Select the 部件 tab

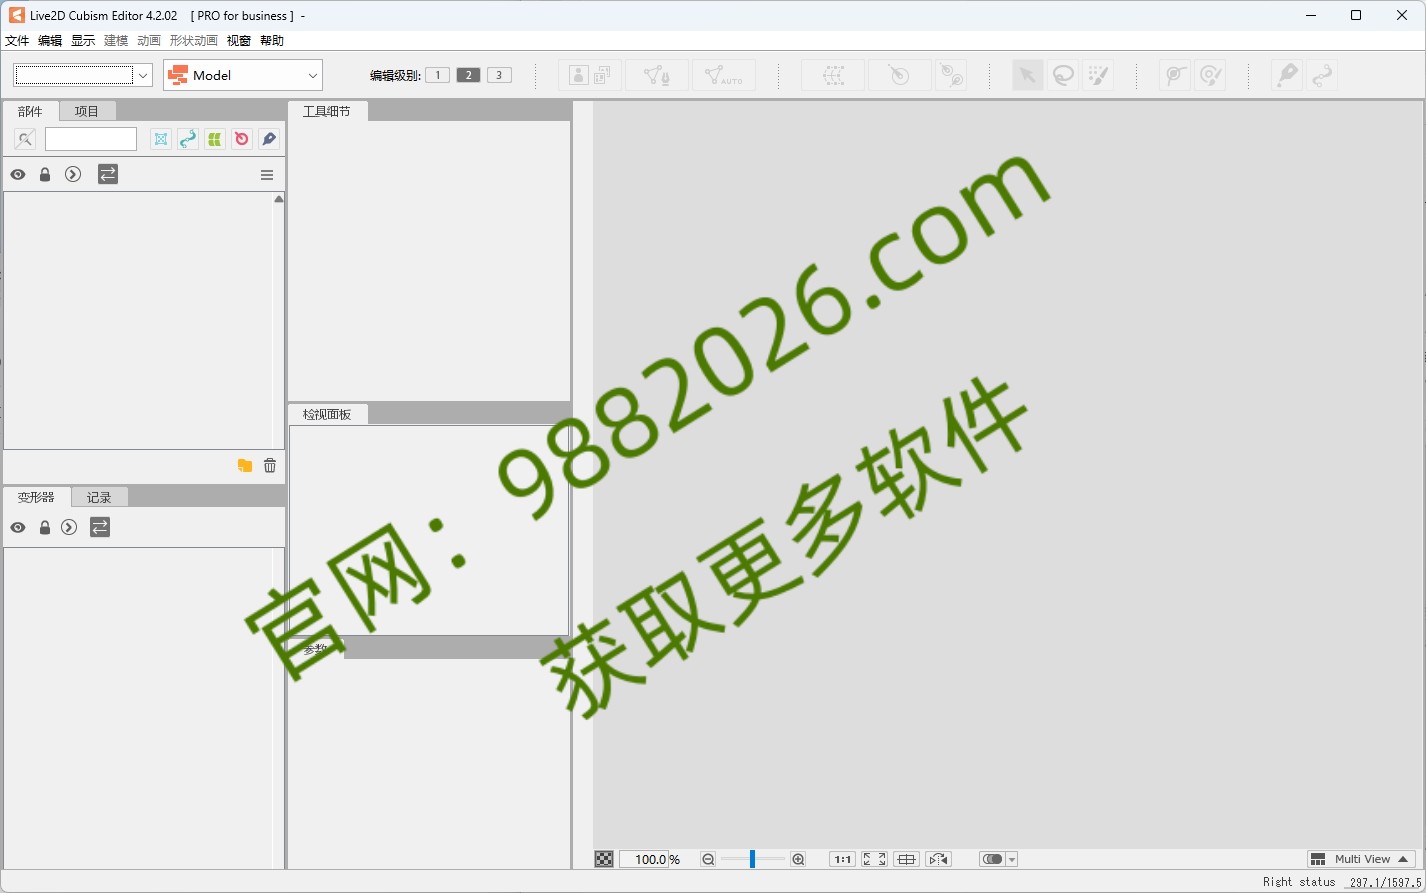[30, 111]
